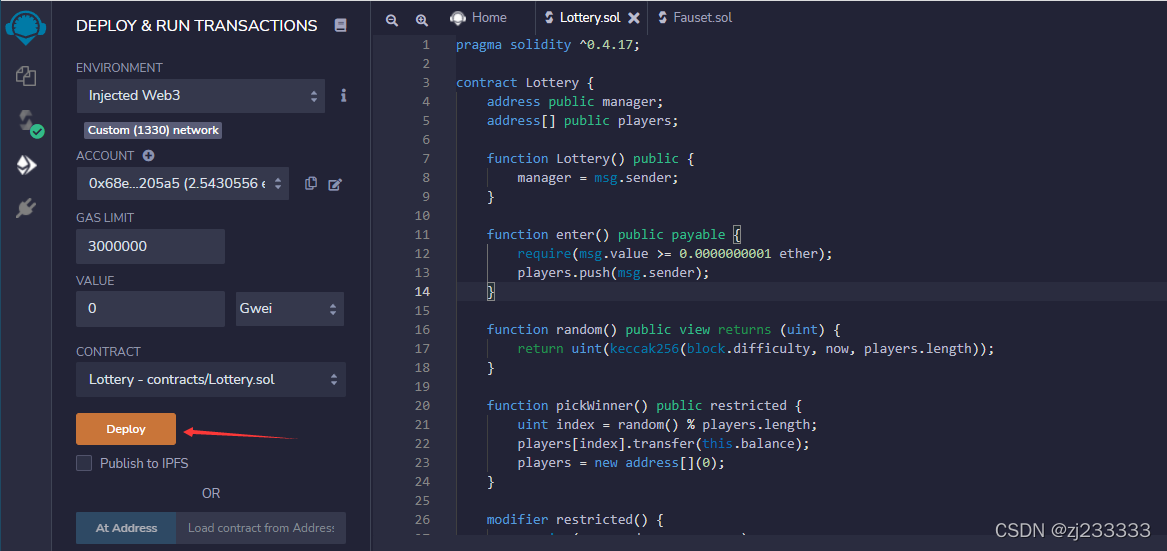The height and width of the screenshot is (551, 1167).
Task: Click the 'uint index = random()' line
Action: click(x=667, y=424)
